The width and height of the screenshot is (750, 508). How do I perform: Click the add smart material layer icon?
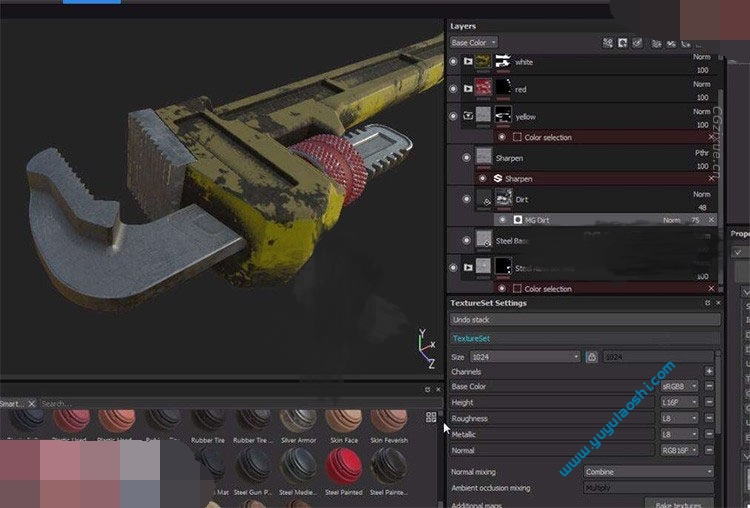point(671,44)
